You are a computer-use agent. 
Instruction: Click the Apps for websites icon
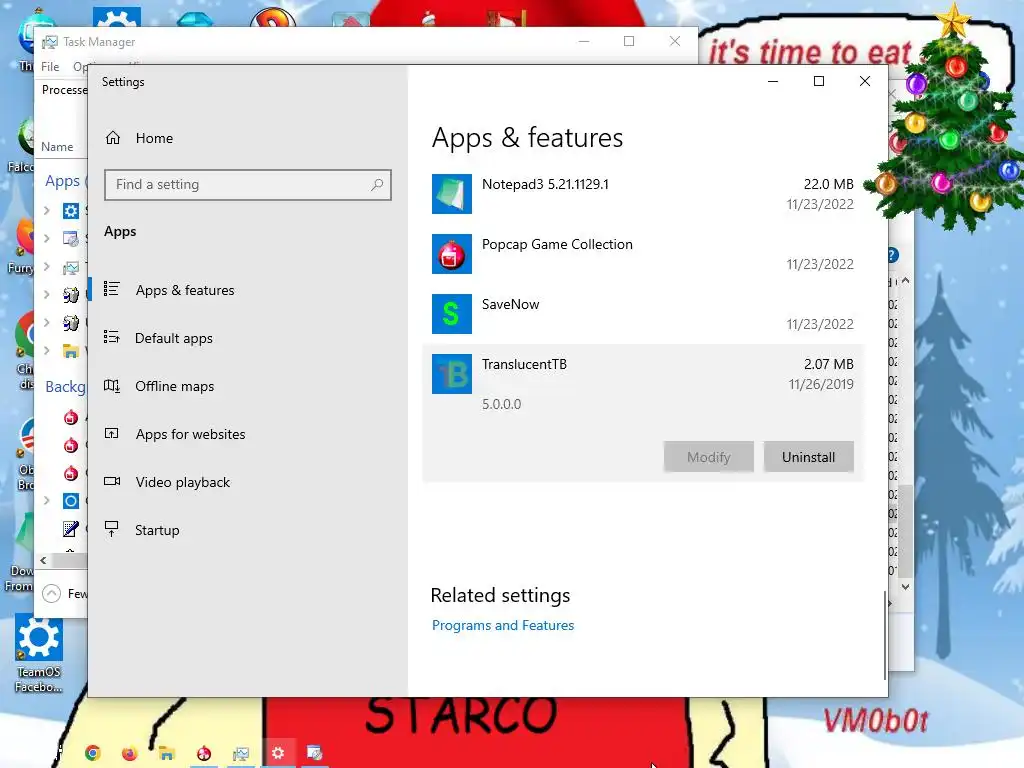pyautogui.click(x=112, y=434)
